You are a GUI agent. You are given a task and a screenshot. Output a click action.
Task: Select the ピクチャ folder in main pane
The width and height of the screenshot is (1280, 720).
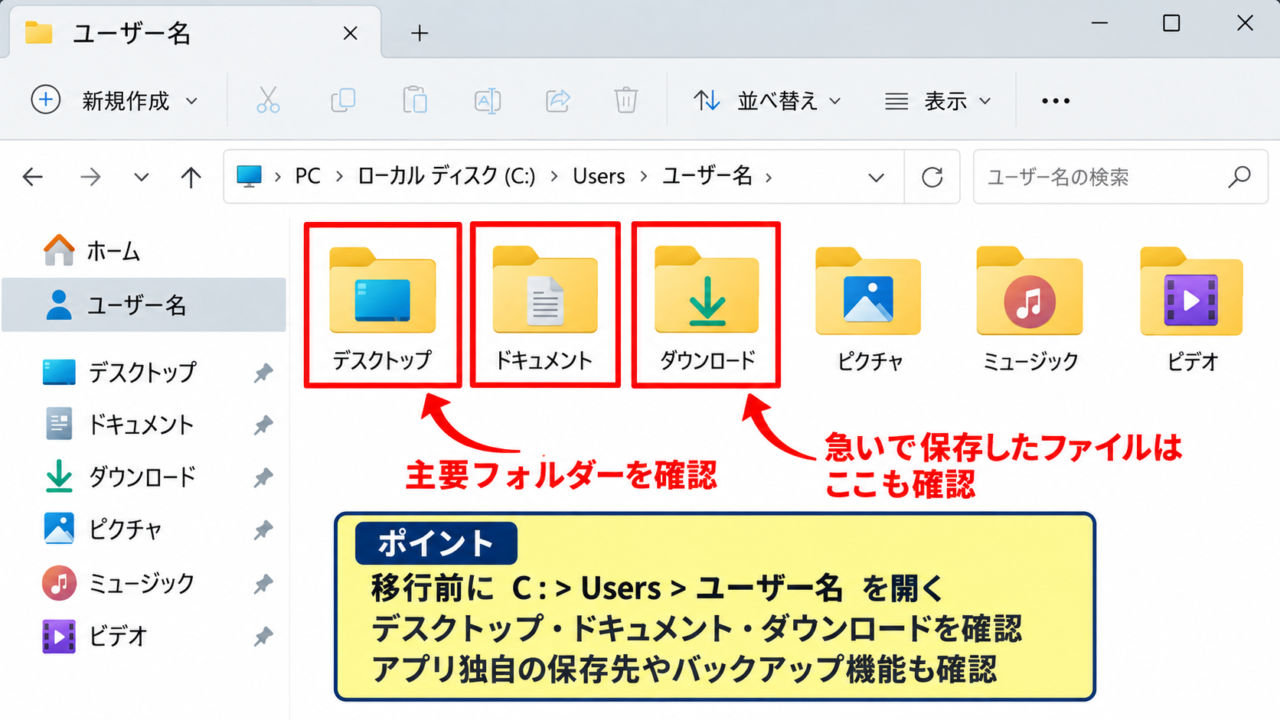868,308
